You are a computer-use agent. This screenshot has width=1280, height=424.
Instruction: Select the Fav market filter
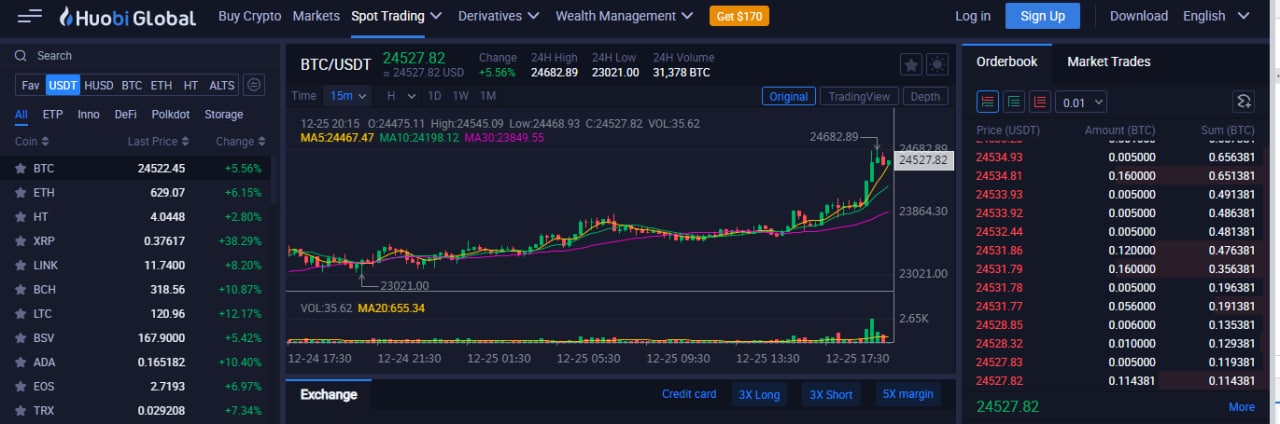coord(30,86)
